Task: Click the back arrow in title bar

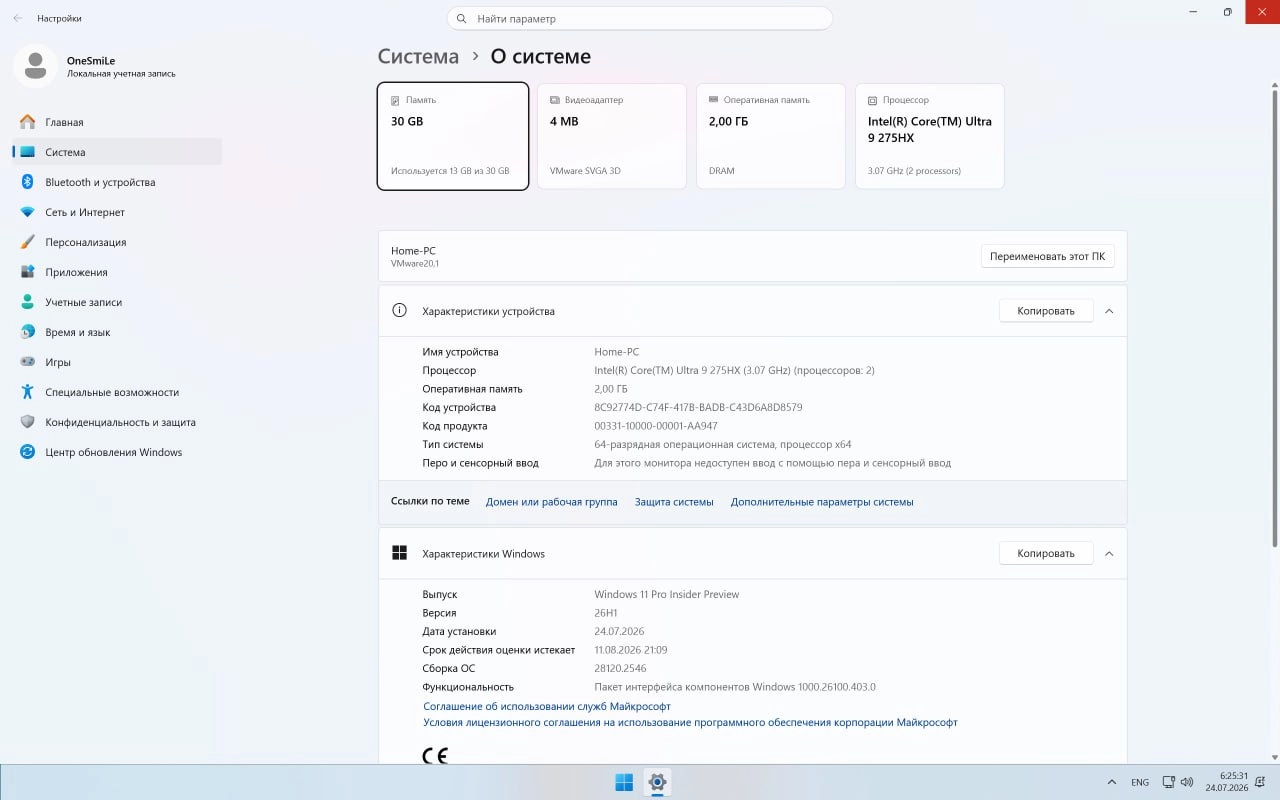Action: tap(17, 18)
